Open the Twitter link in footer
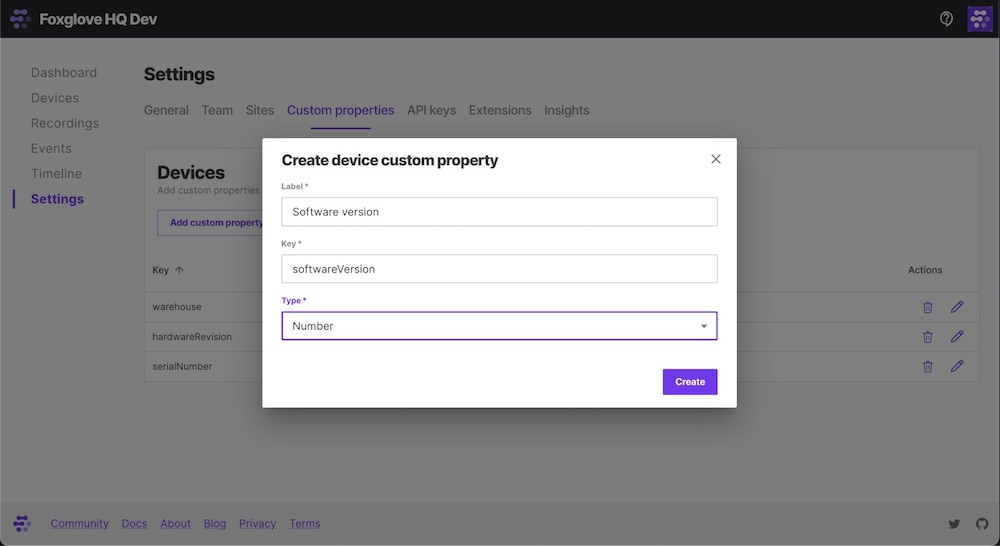The image size is (1000, 546). tap(954, 524)
